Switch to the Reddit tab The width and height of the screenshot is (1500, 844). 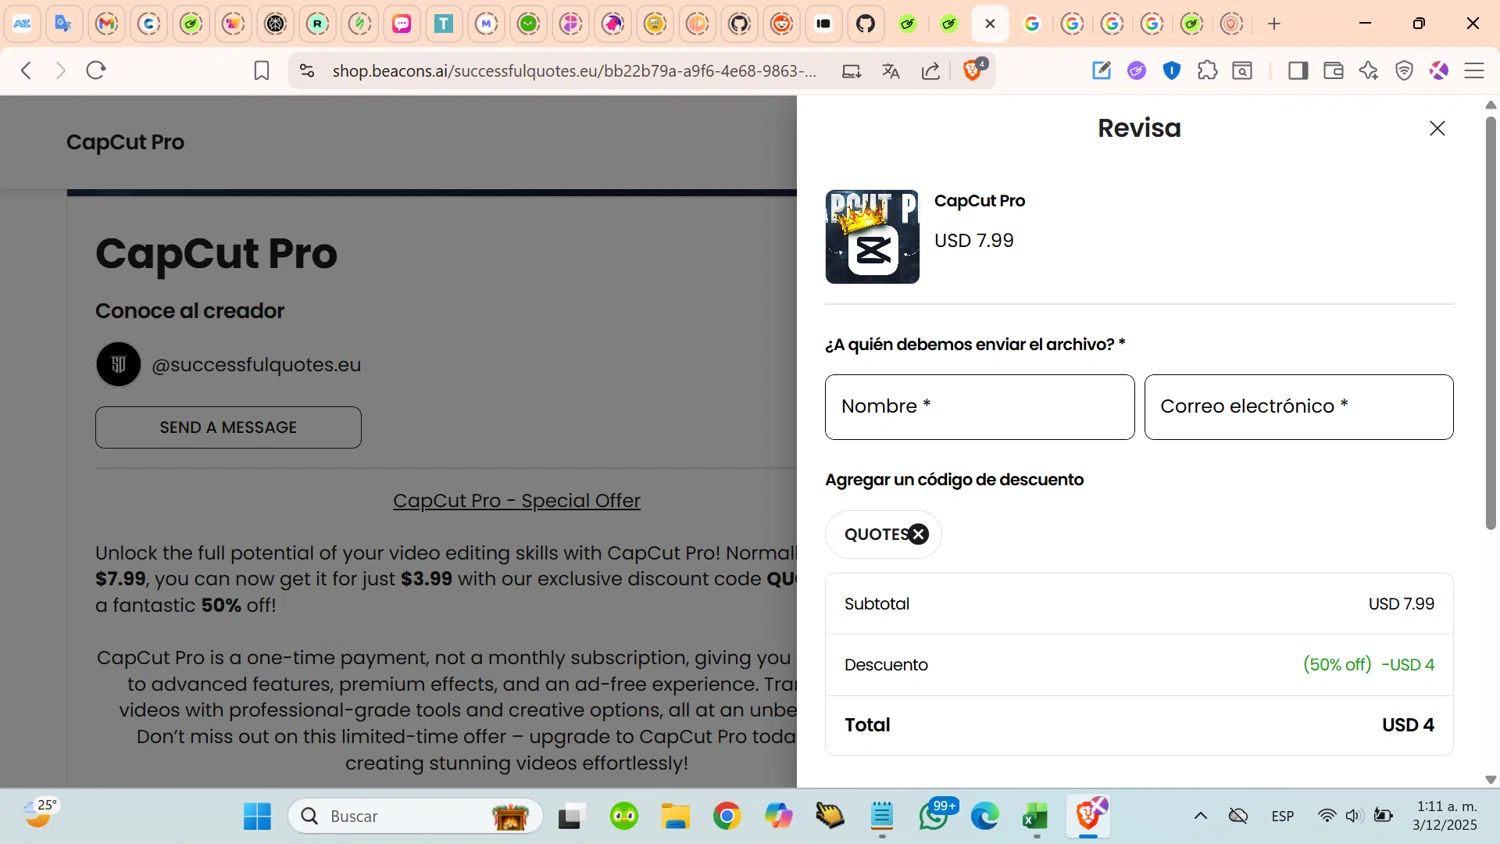[x=781, y=23]
